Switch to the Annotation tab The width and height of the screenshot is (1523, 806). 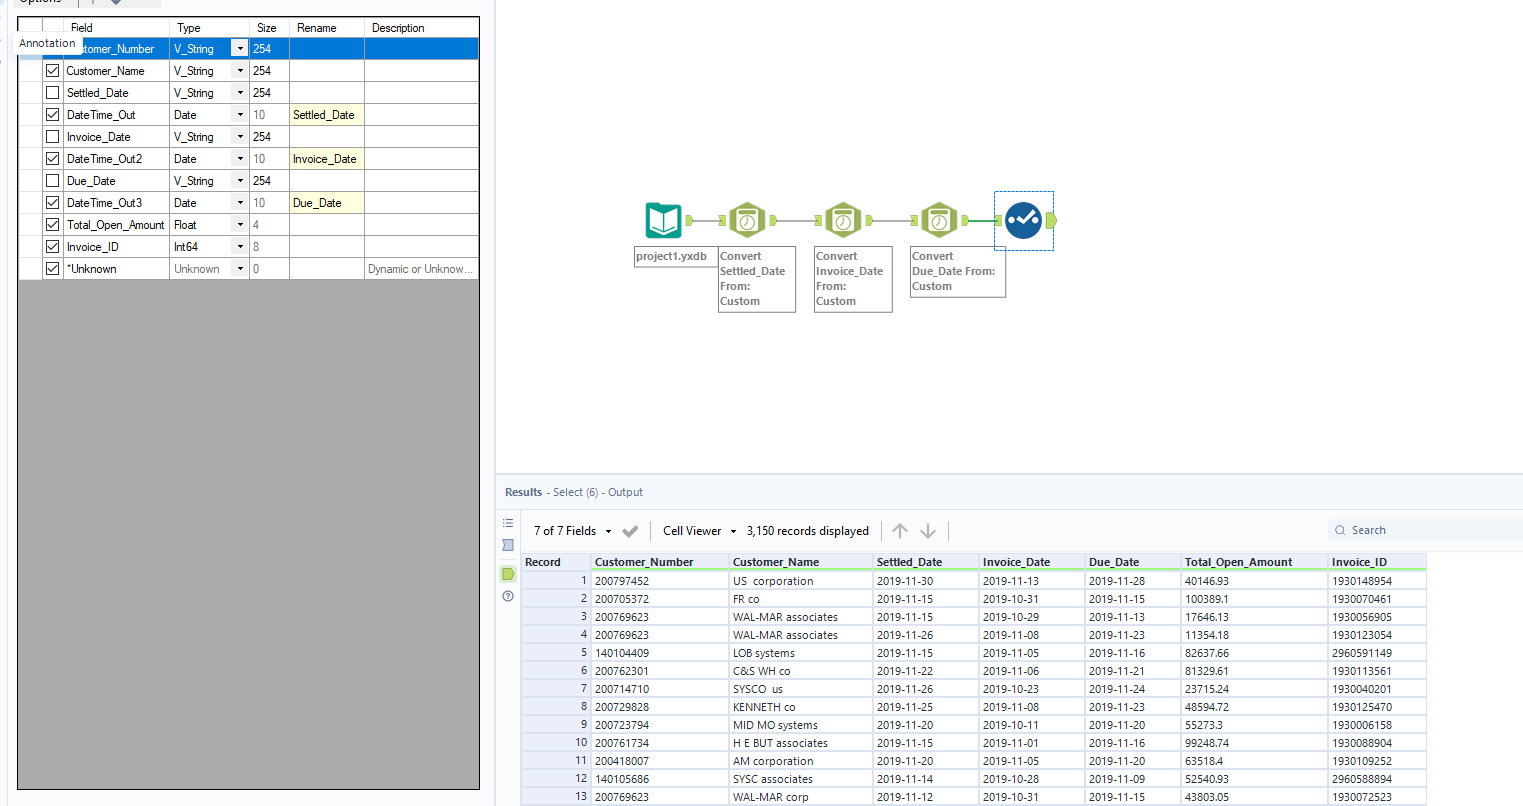(47, 43)
